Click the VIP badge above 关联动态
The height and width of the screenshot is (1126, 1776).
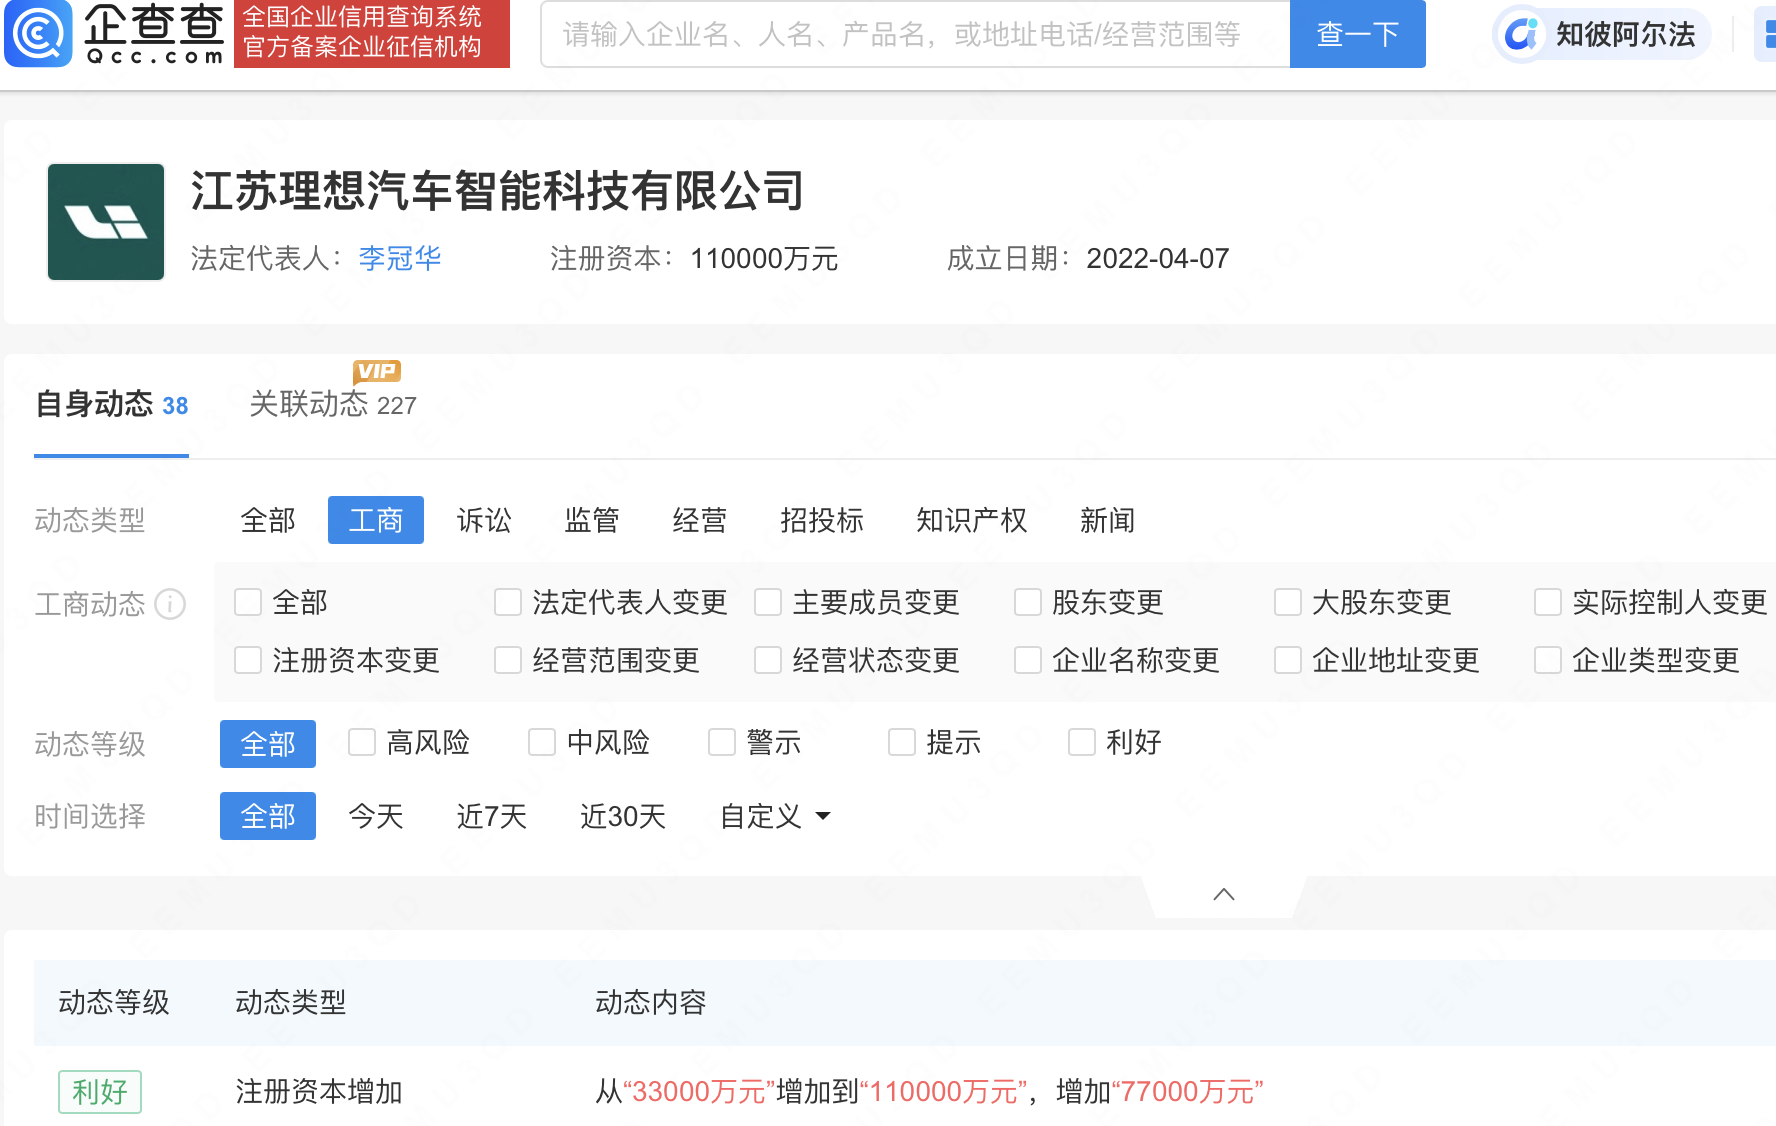point(376,371)
